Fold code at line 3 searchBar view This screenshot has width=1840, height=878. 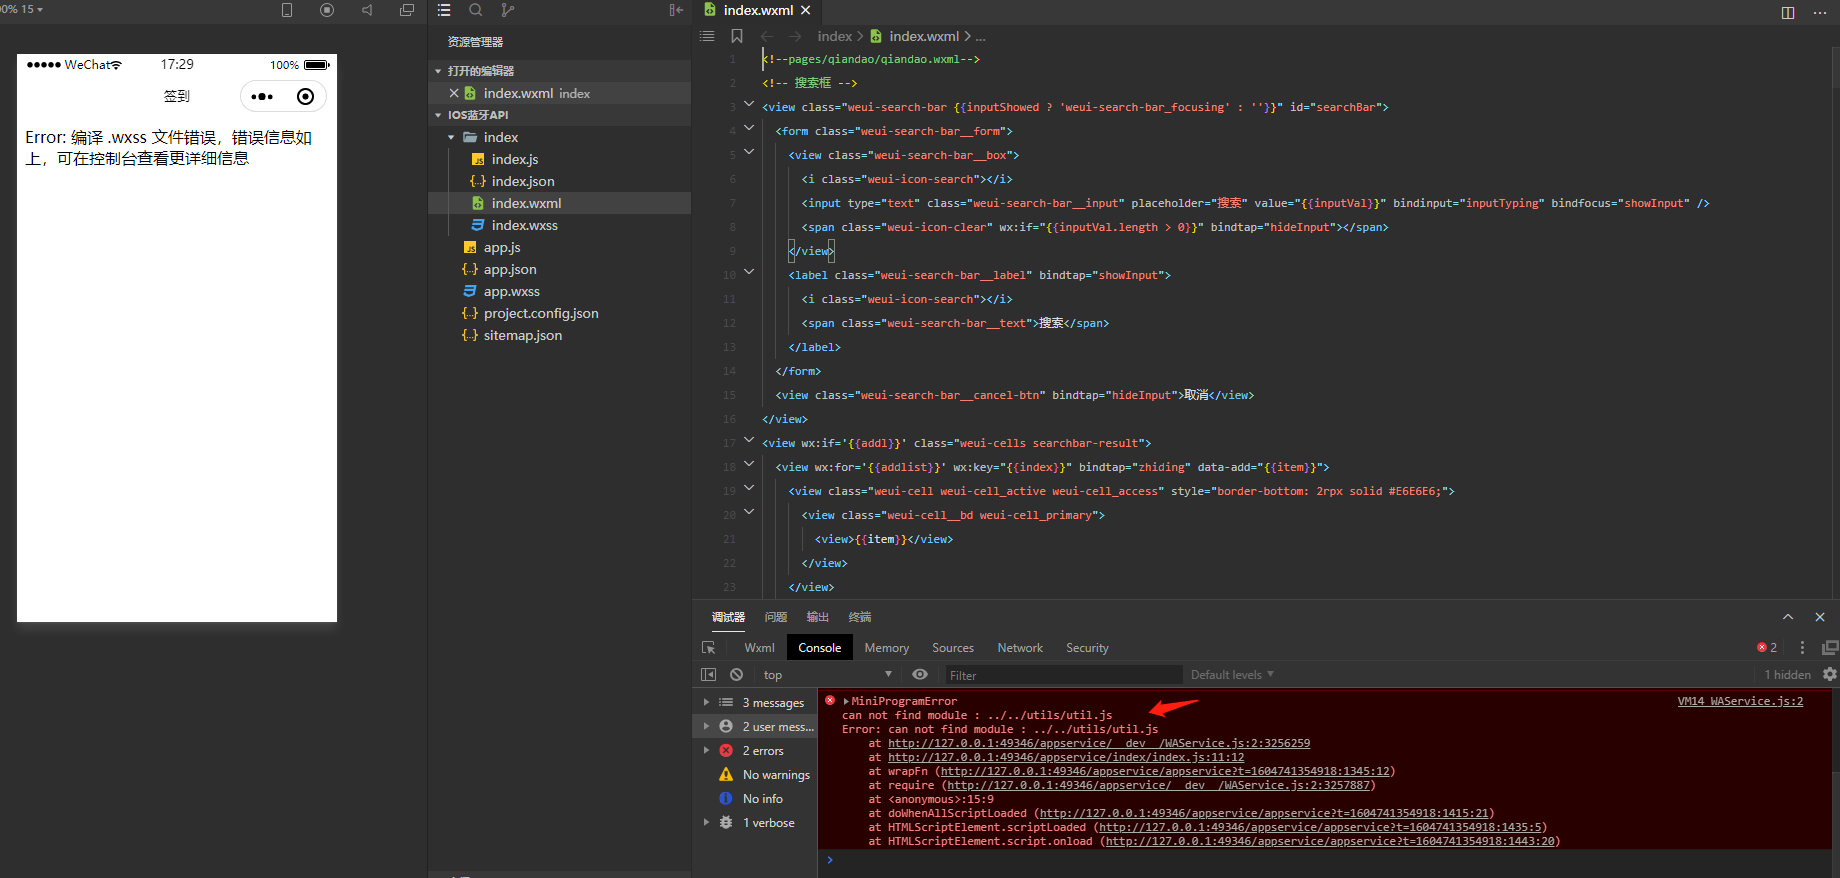click(749, 104)
